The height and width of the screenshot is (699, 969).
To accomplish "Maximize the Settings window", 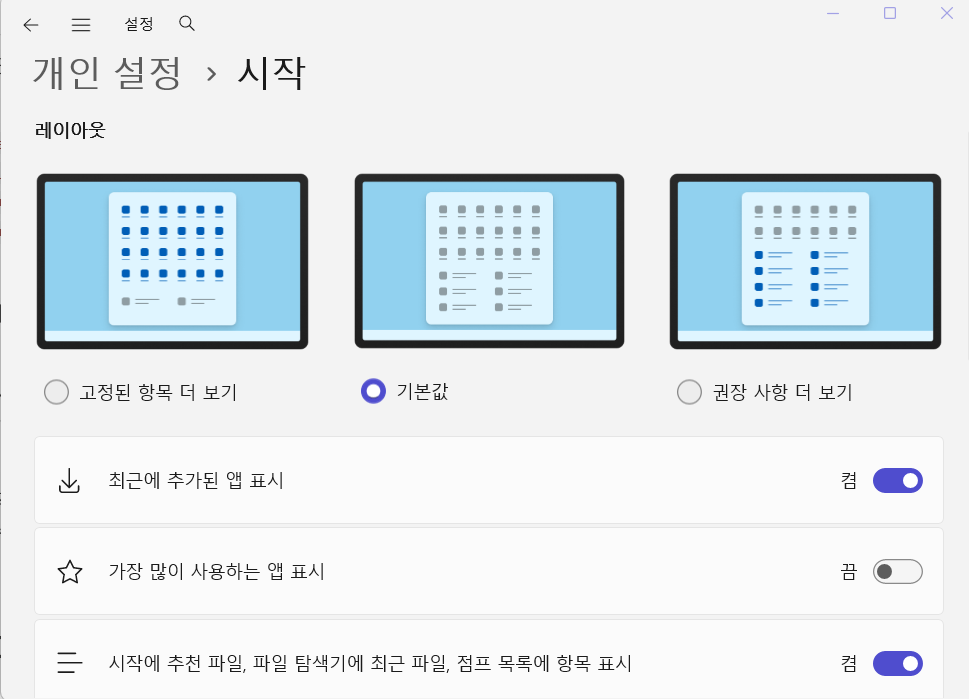I will click(890, 13).
